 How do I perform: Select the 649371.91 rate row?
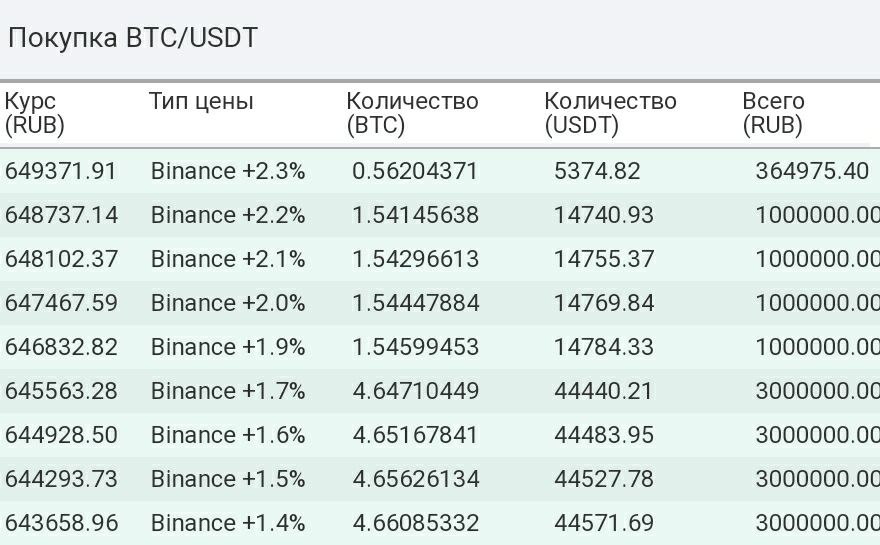pyautogui.click(x=440, y=171)
